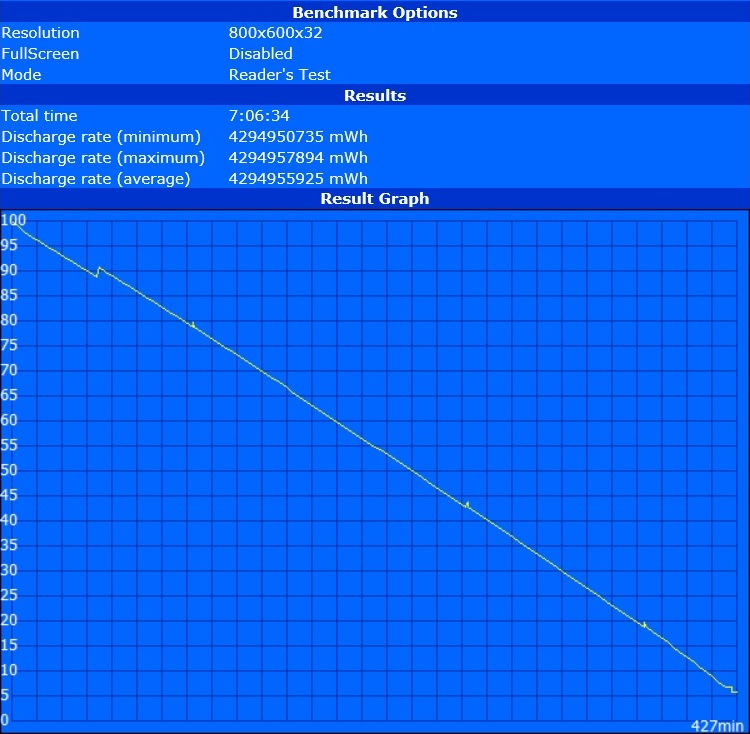Click the 4294957894 mWh value
This screenshot has width=750, height=734.
click(x=298, y=158)
